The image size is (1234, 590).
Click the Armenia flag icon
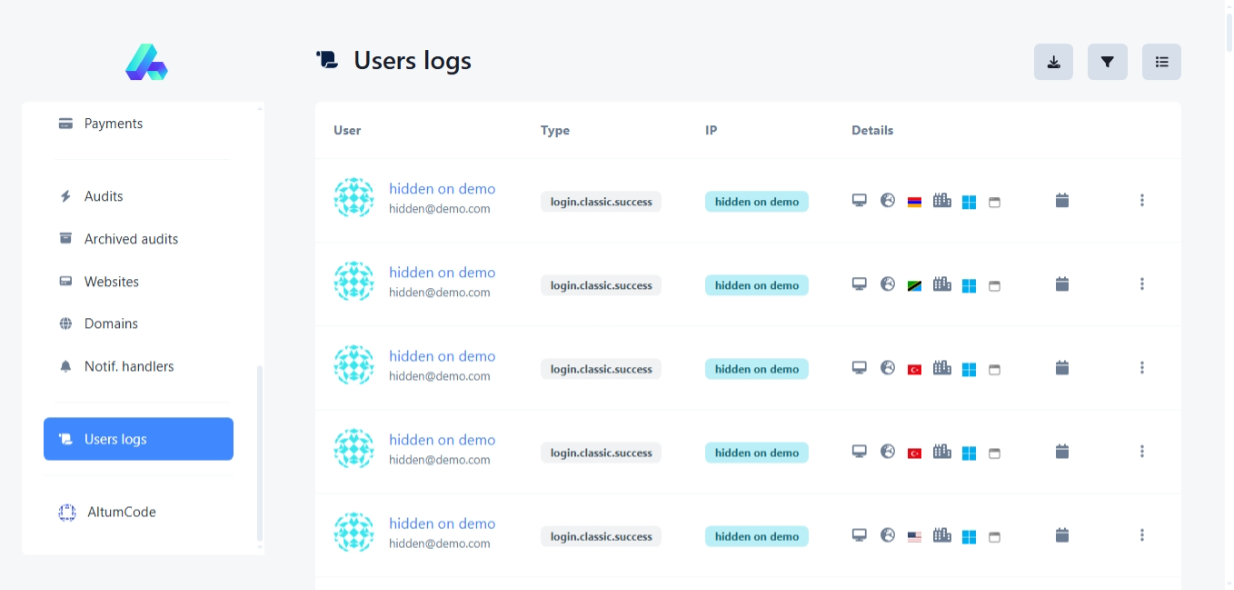click(914, 202)
